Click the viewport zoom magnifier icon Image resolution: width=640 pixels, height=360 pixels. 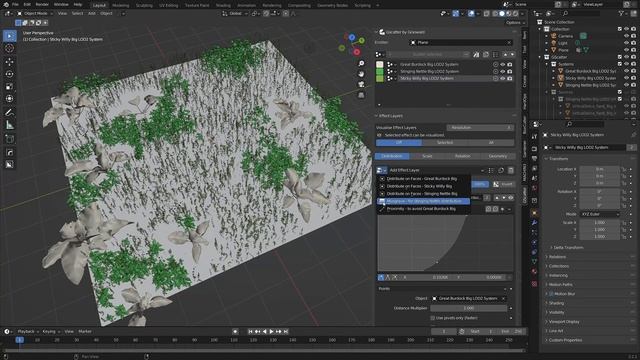tap(361, 63)
